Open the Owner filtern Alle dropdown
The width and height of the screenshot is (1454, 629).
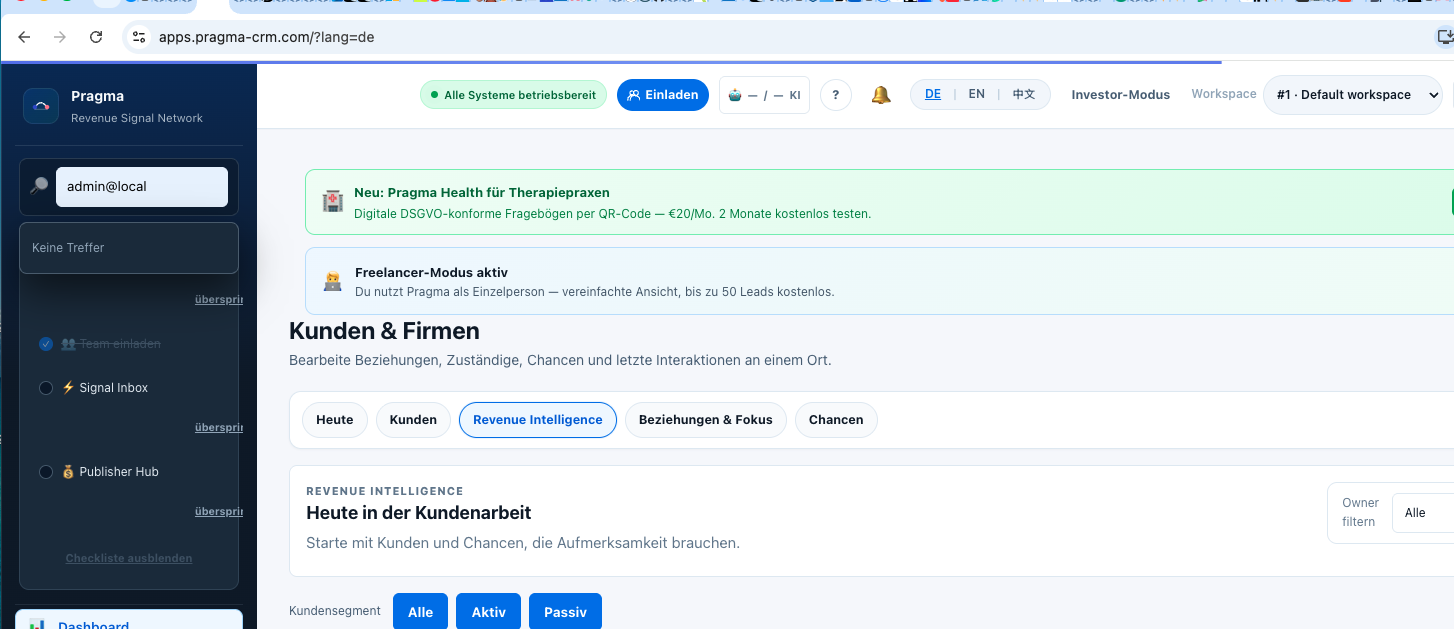click(1423, 513)
